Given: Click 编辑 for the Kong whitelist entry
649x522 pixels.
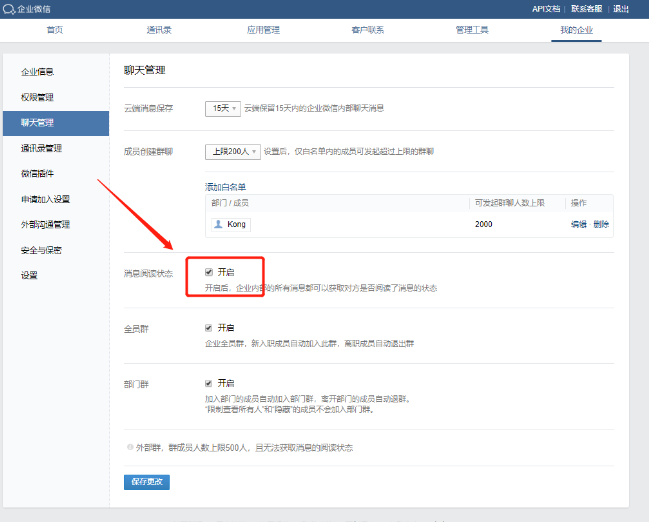Looking at the screenshot, I should coord(578,224).
